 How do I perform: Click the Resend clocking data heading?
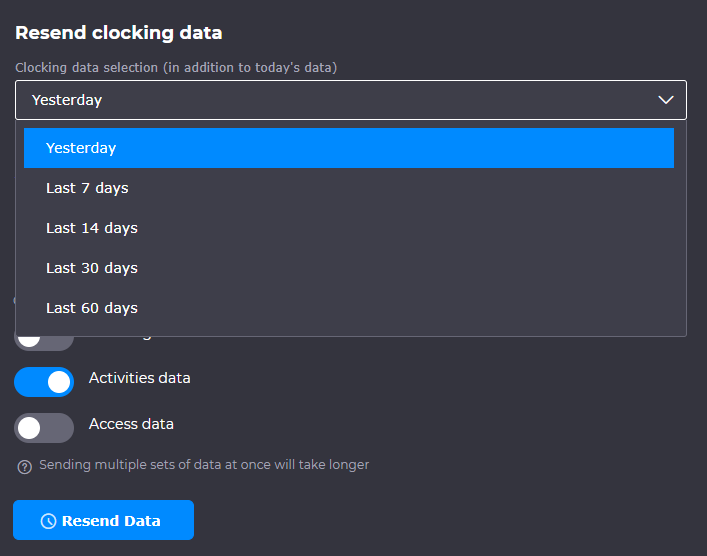(118, 33)
